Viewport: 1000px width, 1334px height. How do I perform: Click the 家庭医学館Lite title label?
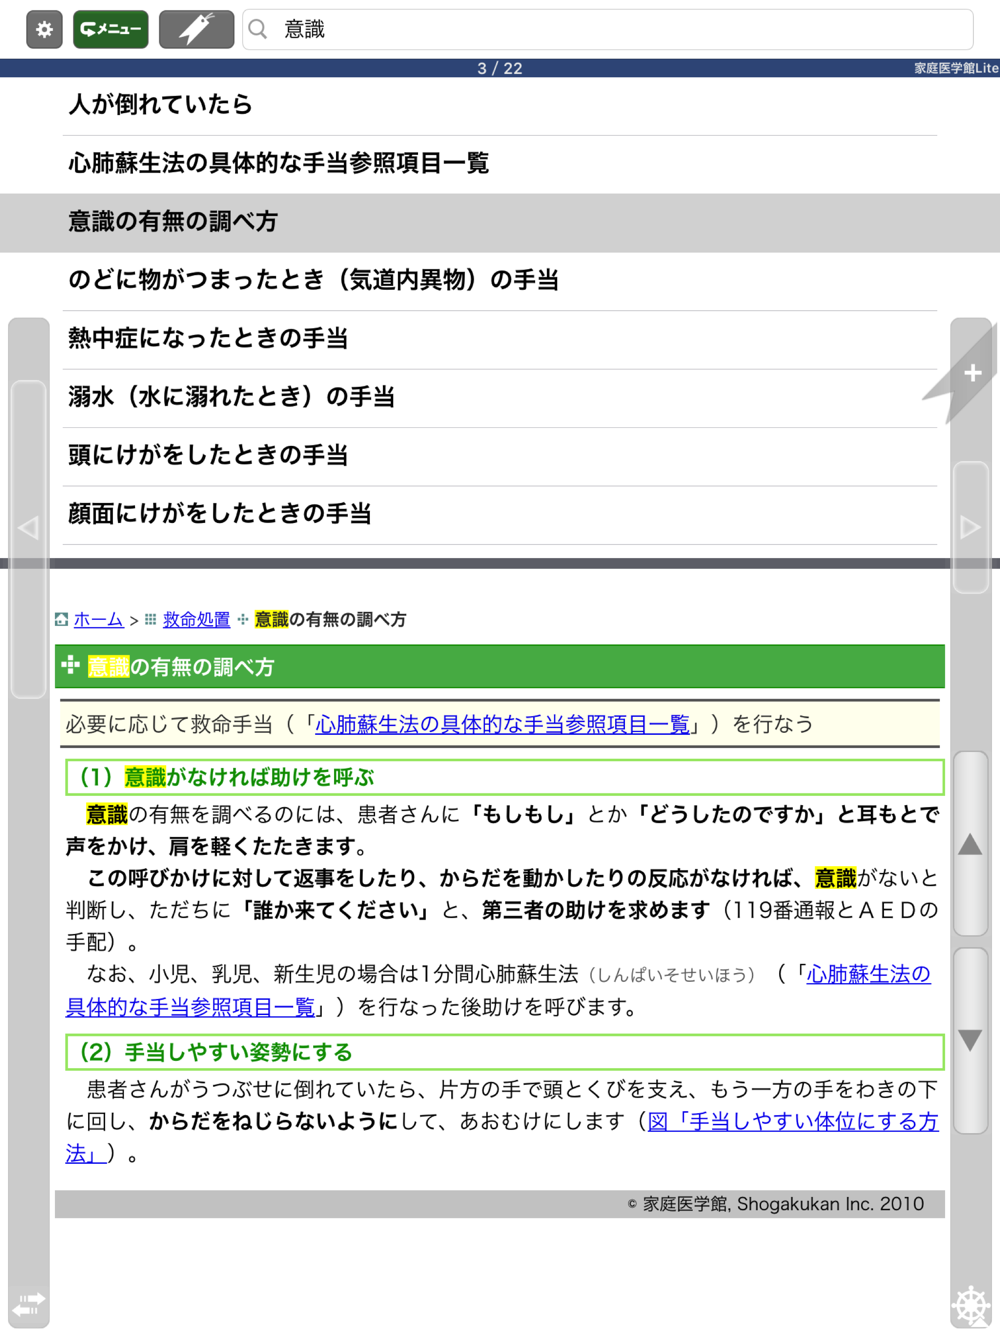tap(956, 68)
